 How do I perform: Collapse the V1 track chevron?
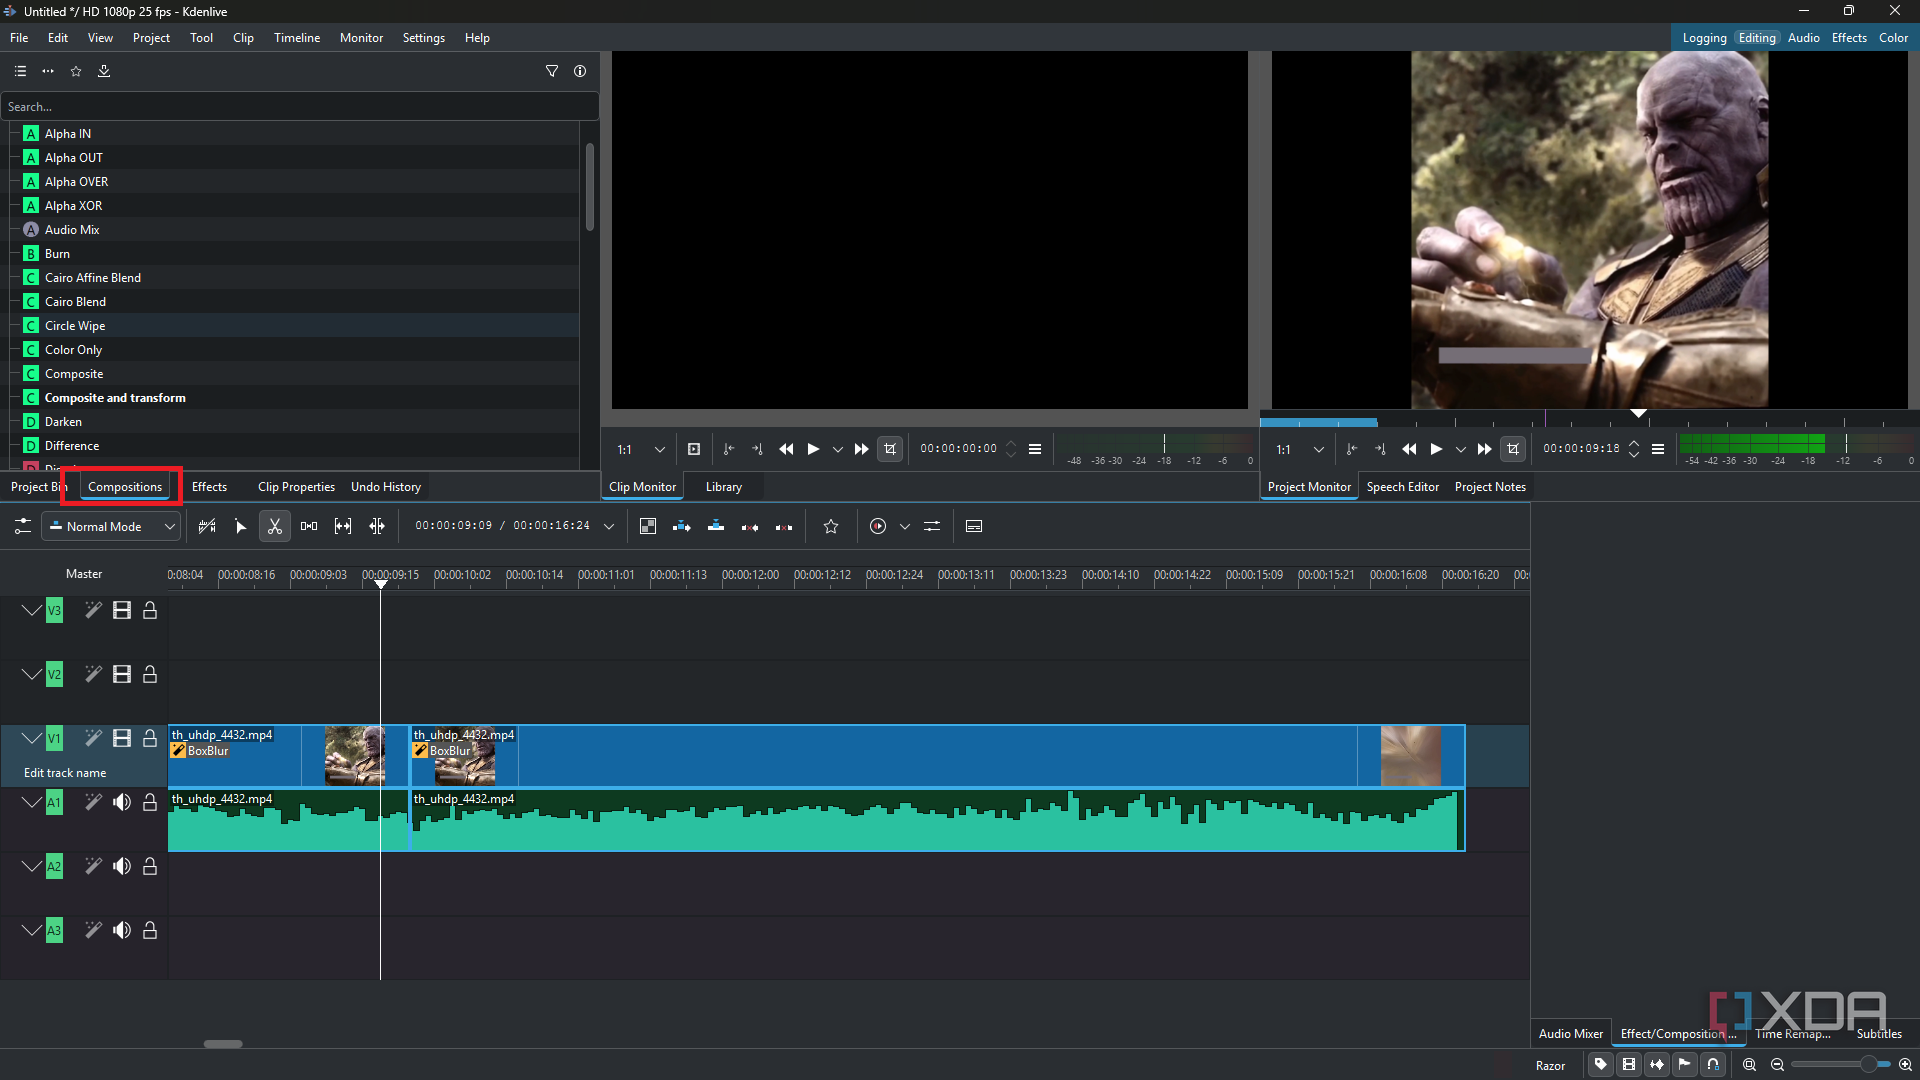coord(32,738)
